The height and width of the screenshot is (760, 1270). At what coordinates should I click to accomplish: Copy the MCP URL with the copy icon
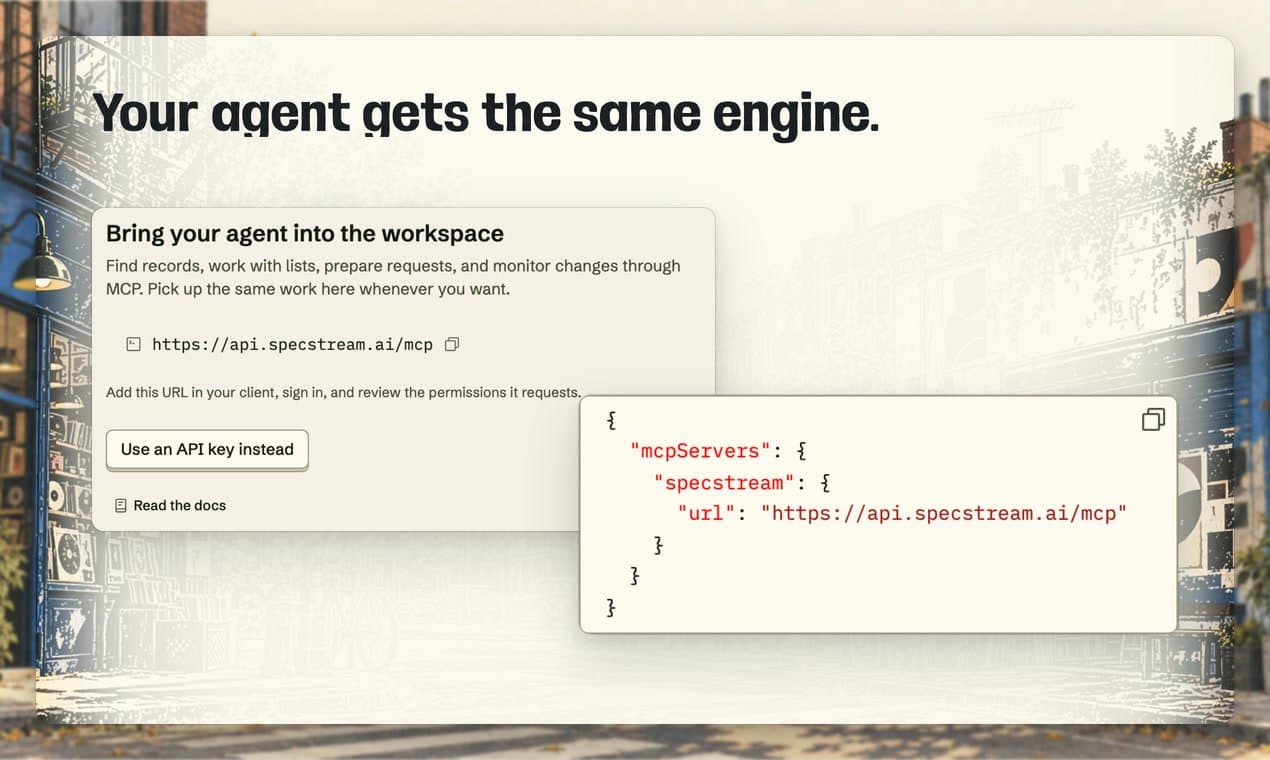point(452,344)
